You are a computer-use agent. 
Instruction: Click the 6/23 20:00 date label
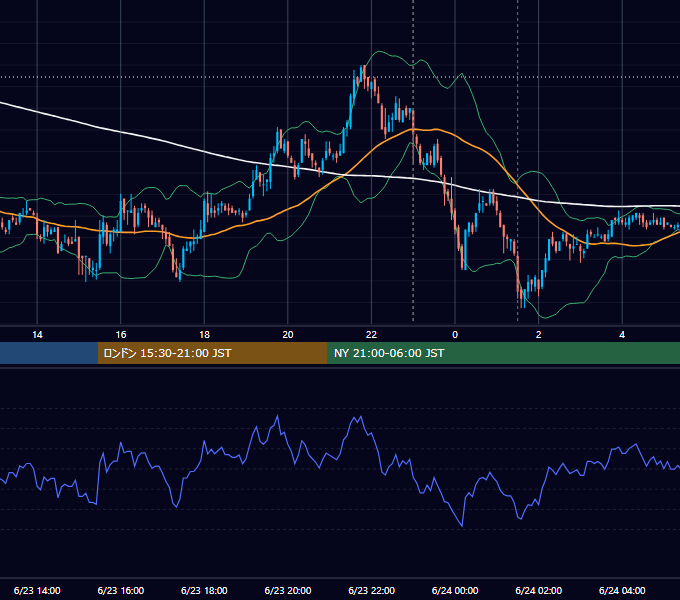[288, 590]
